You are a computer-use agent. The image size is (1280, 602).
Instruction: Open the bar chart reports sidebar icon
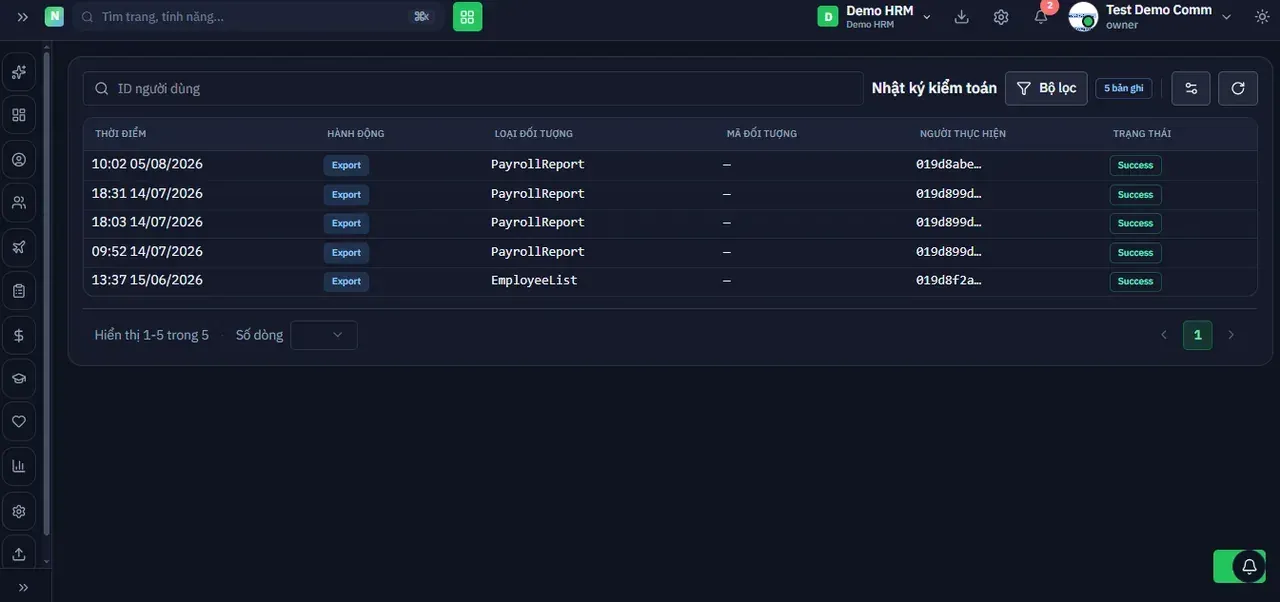(18, 466)
